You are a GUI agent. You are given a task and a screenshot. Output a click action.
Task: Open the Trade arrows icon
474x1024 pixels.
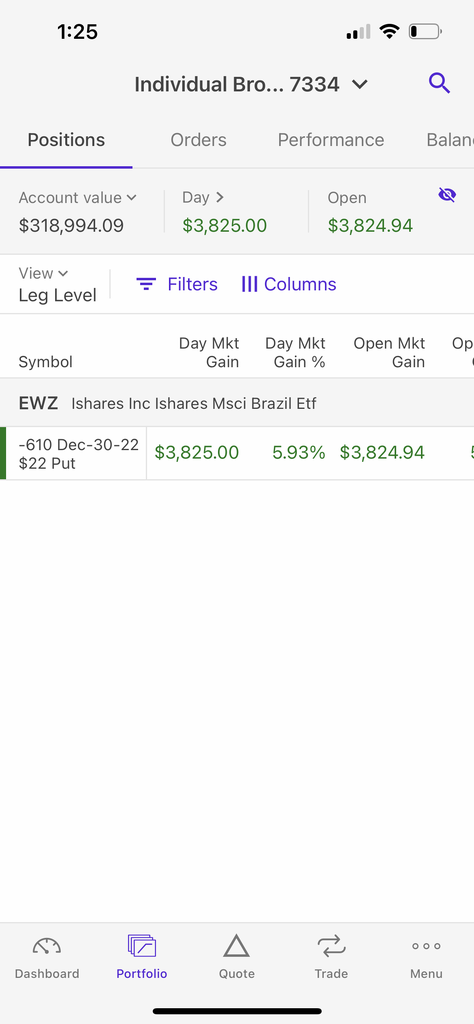331,946
